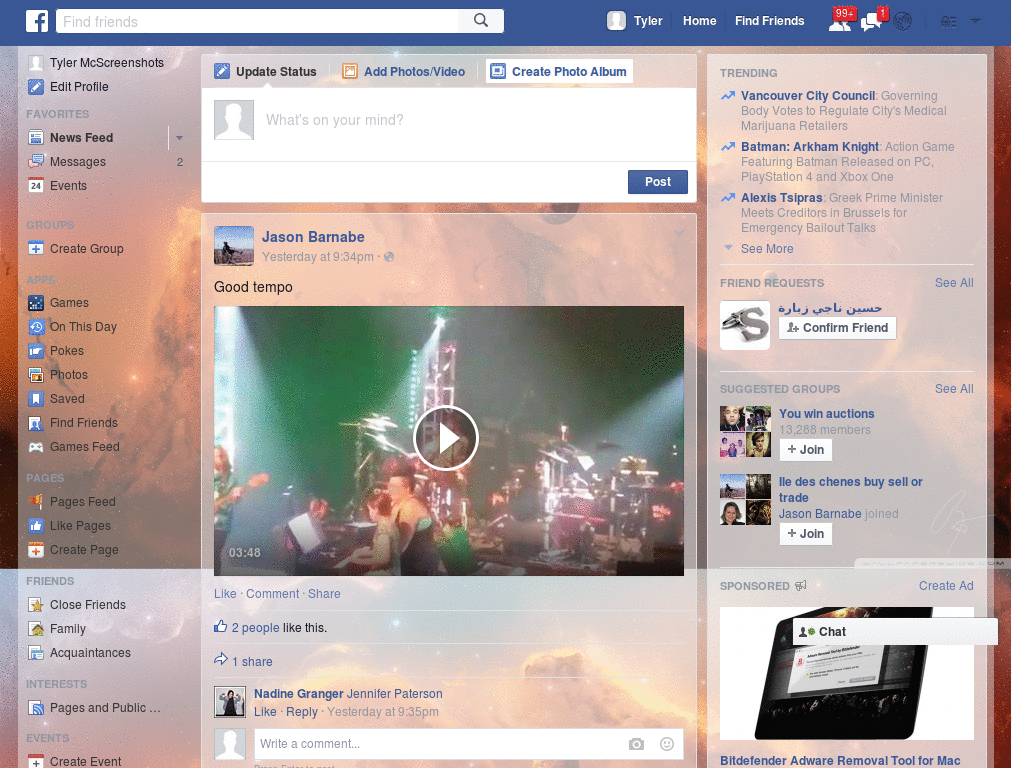Image resolution: width=1024 pixels, height=768 pixels.
Task: Click the News Feed sidebar icon
Action: pos(36,138)
